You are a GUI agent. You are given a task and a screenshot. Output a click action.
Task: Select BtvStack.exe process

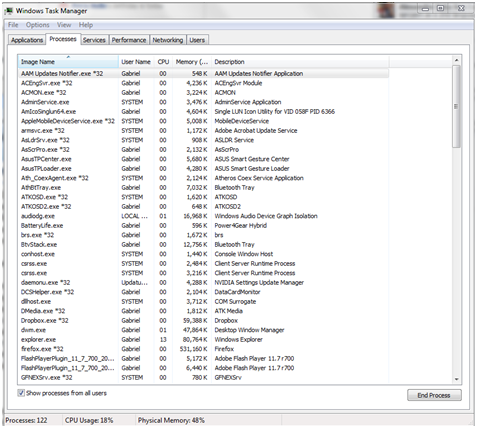coord(203,244)
